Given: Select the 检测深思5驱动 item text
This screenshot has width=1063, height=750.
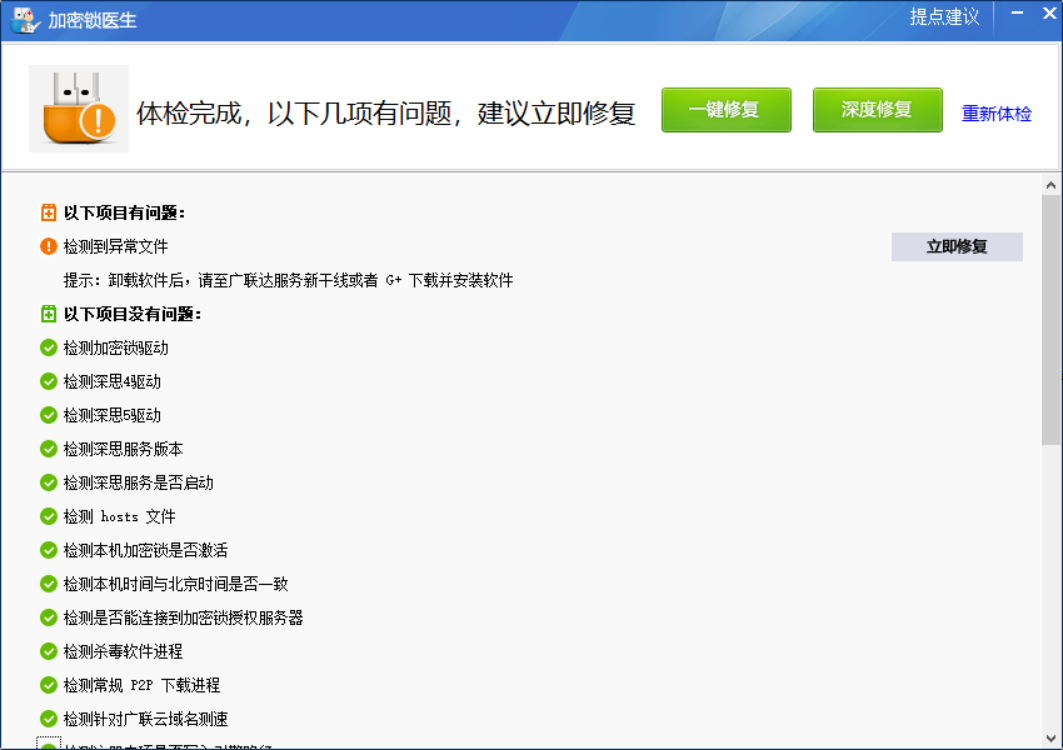Looking at the screenshot, I should [x=112, y=416].
